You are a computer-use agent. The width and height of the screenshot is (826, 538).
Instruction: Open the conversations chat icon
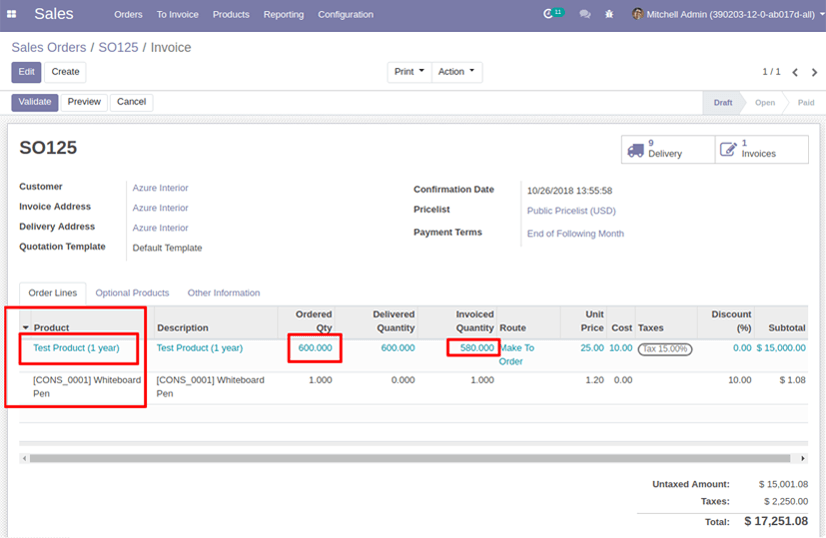click(584, 14)
